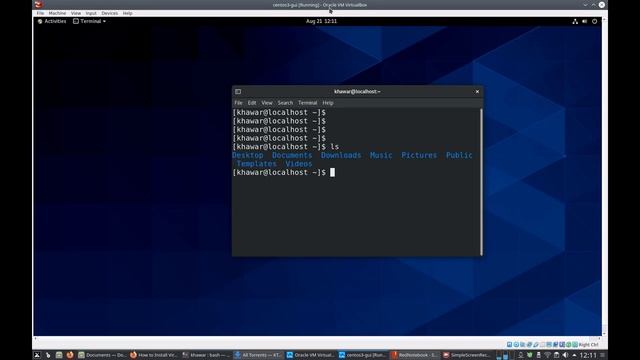Viewport: 640px width, 360px height.
Task: Open the VirtualBox Input menu
Action: click(x=91, y=13)
